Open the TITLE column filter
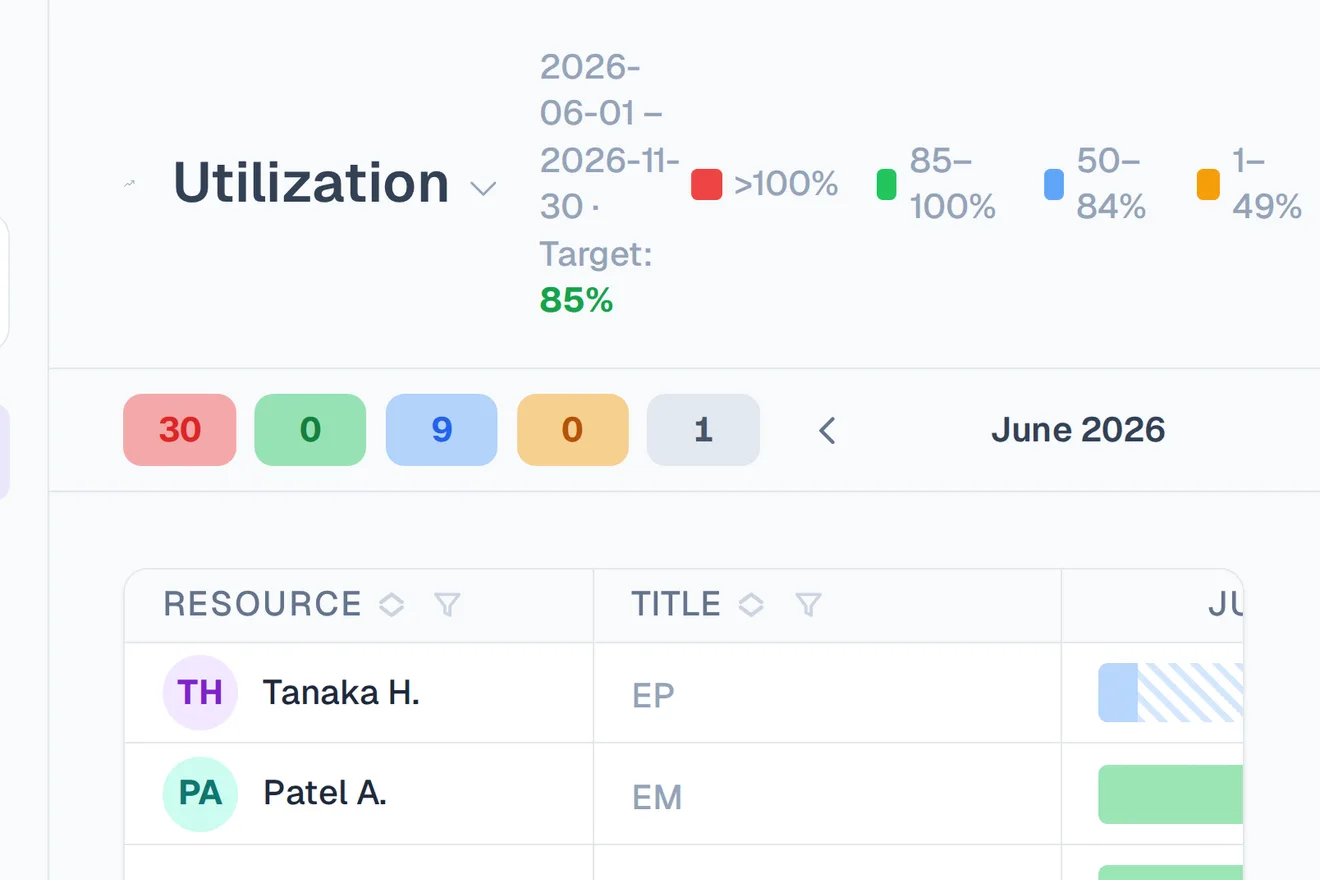 [808, 605]
